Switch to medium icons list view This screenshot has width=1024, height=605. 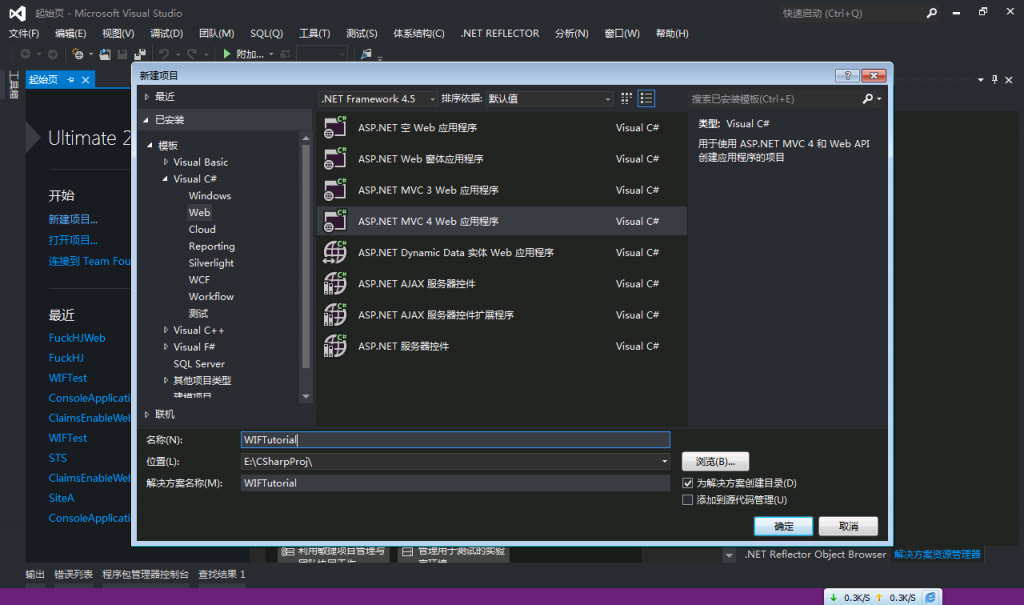point(647,99)
